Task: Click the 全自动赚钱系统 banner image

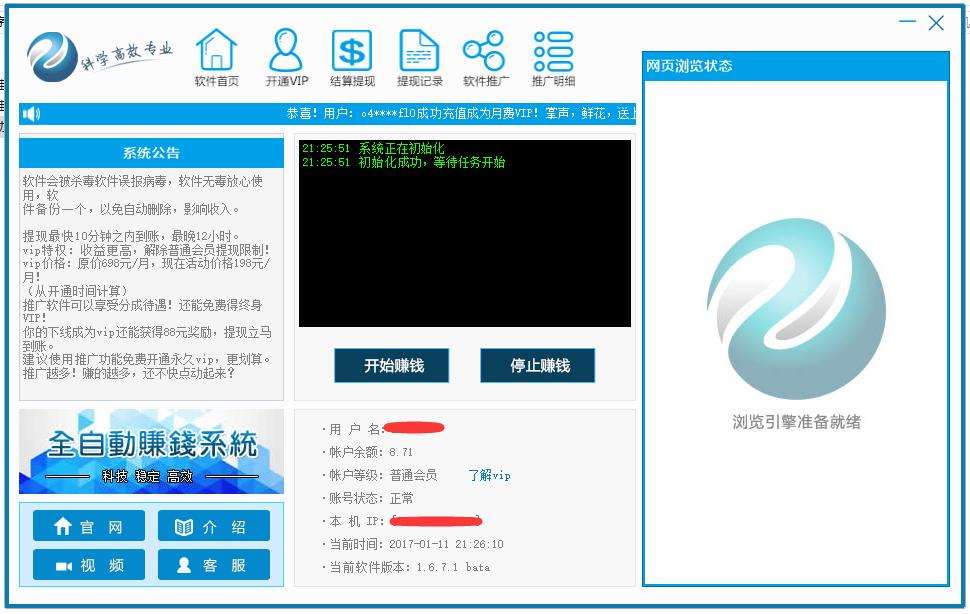Action: click(150, 449)
